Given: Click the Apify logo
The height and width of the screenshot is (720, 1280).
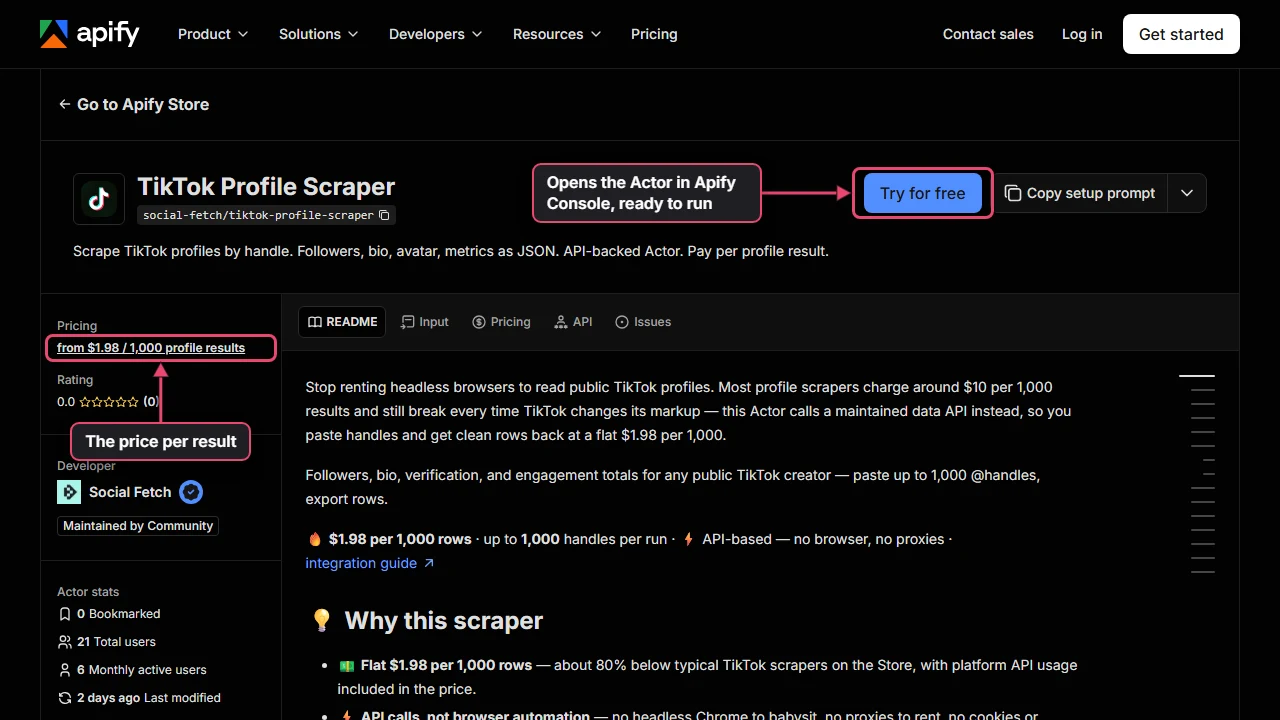Looking at the screenshot, I should point(89,34).
